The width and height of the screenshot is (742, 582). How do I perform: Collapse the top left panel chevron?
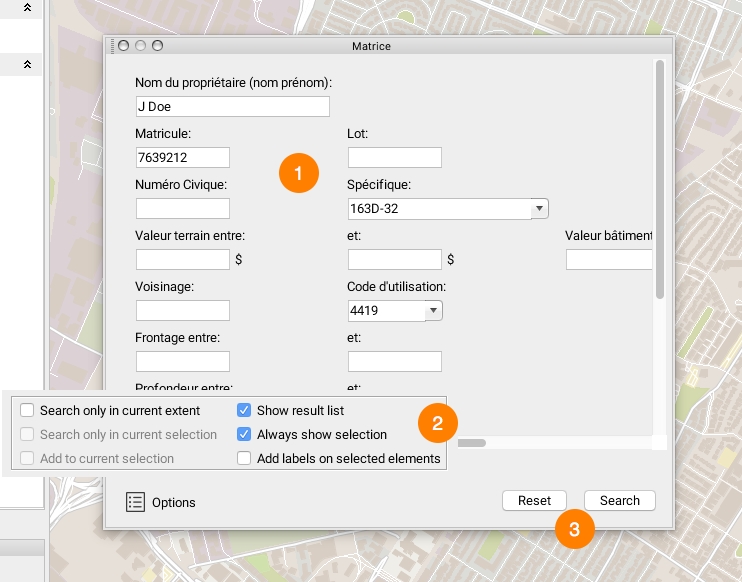coord(28,8)
